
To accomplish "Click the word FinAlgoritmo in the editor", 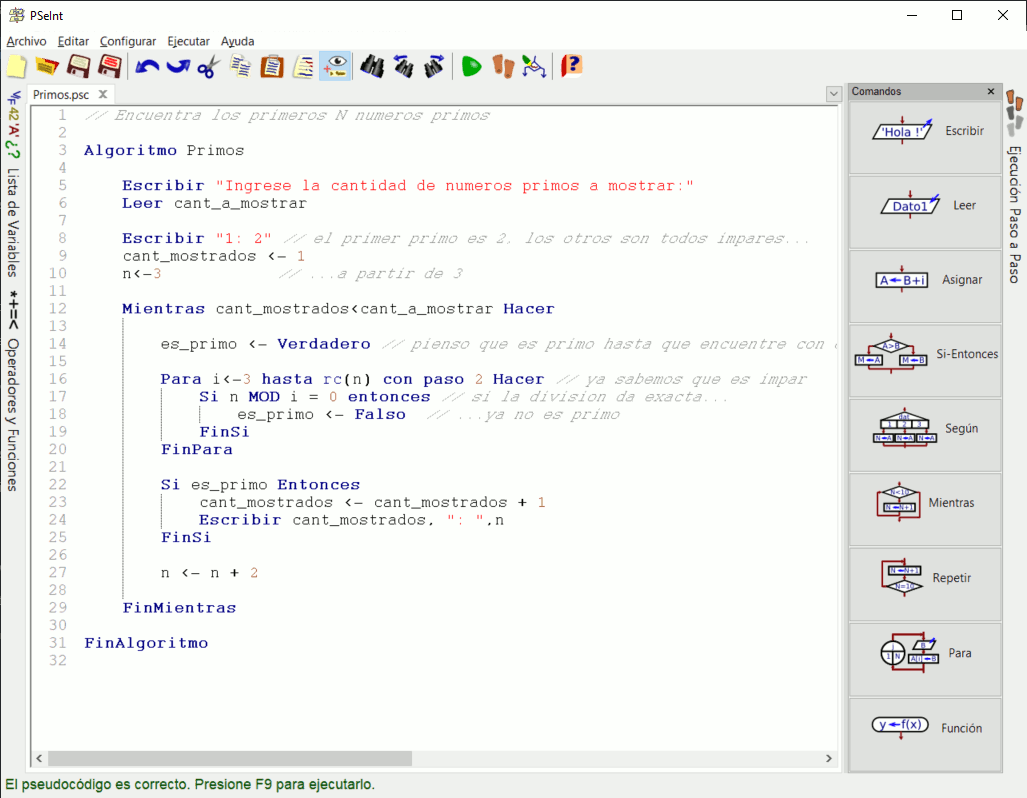I will [146, 643].
